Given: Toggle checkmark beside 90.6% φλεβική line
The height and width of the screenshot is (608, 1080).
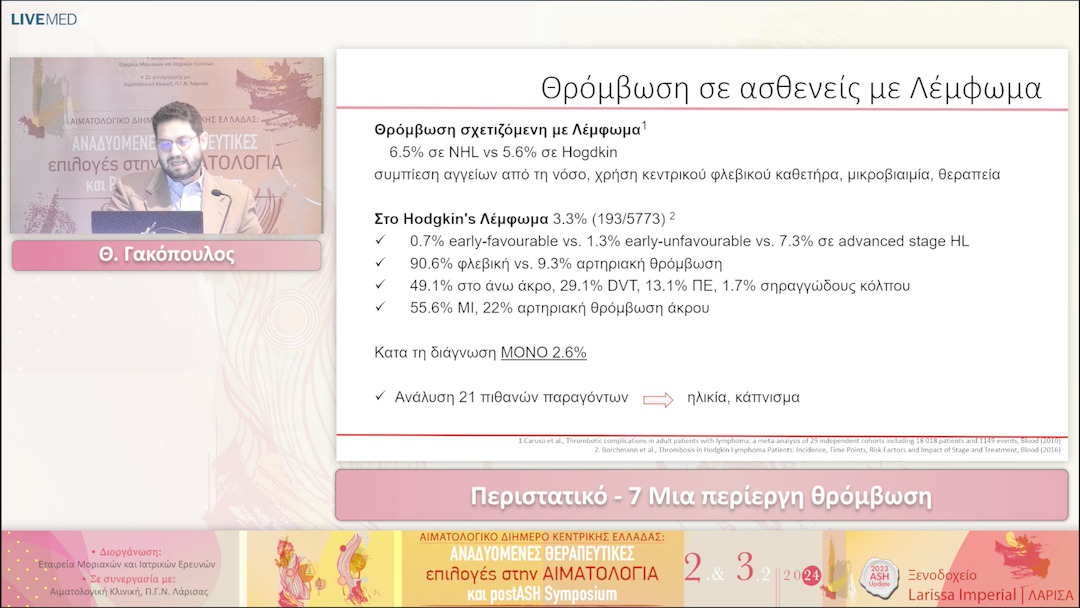Looking at the screenshot, I should pyautogui.click(x=380, y=263).
